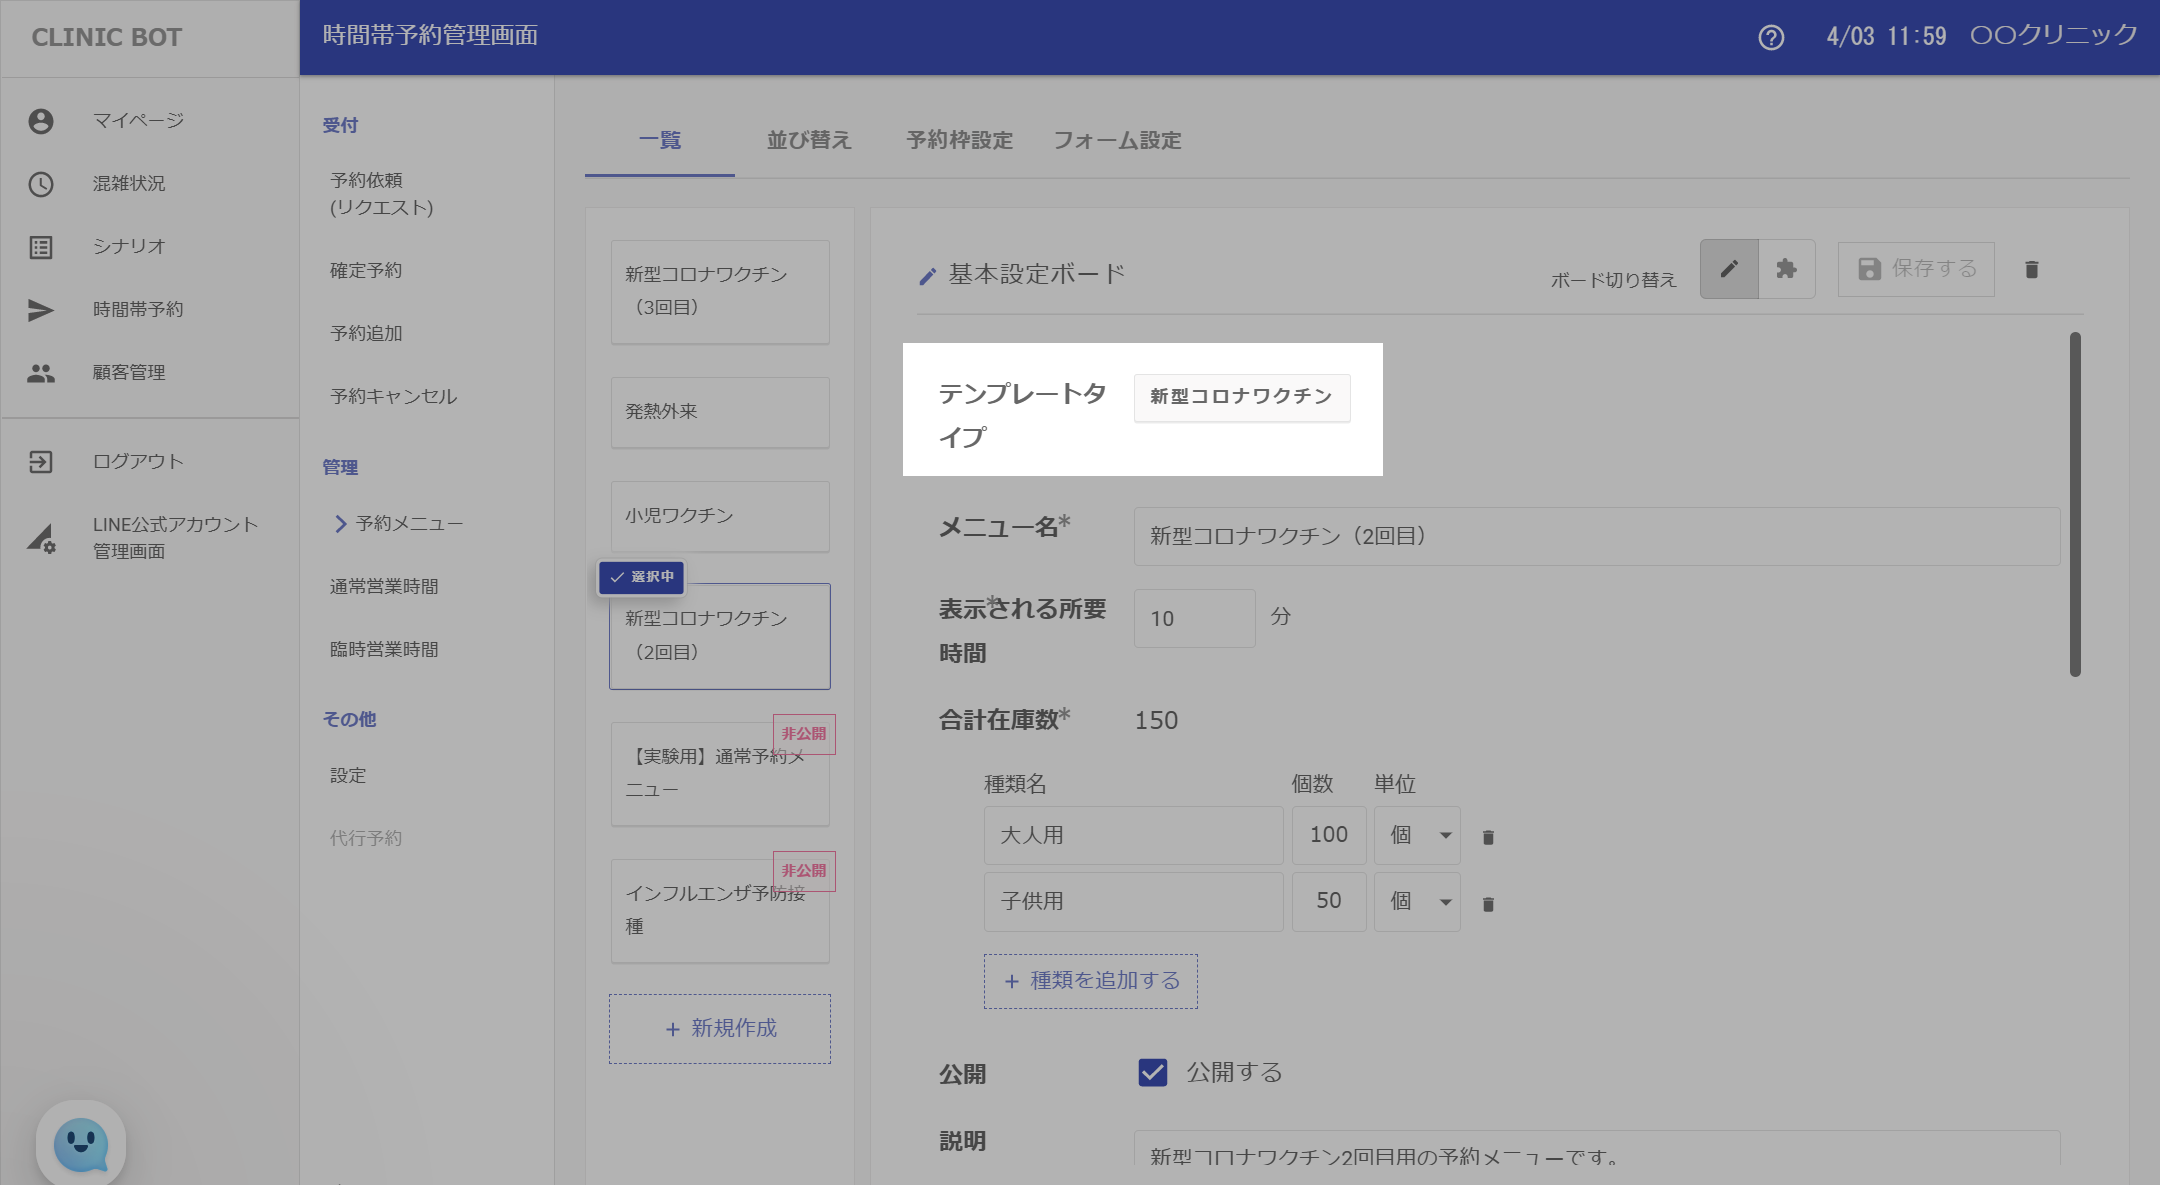Toggle the 公開する checkbox
This screenshot has height=1185, width=2160.
tap(1153, 1073)
